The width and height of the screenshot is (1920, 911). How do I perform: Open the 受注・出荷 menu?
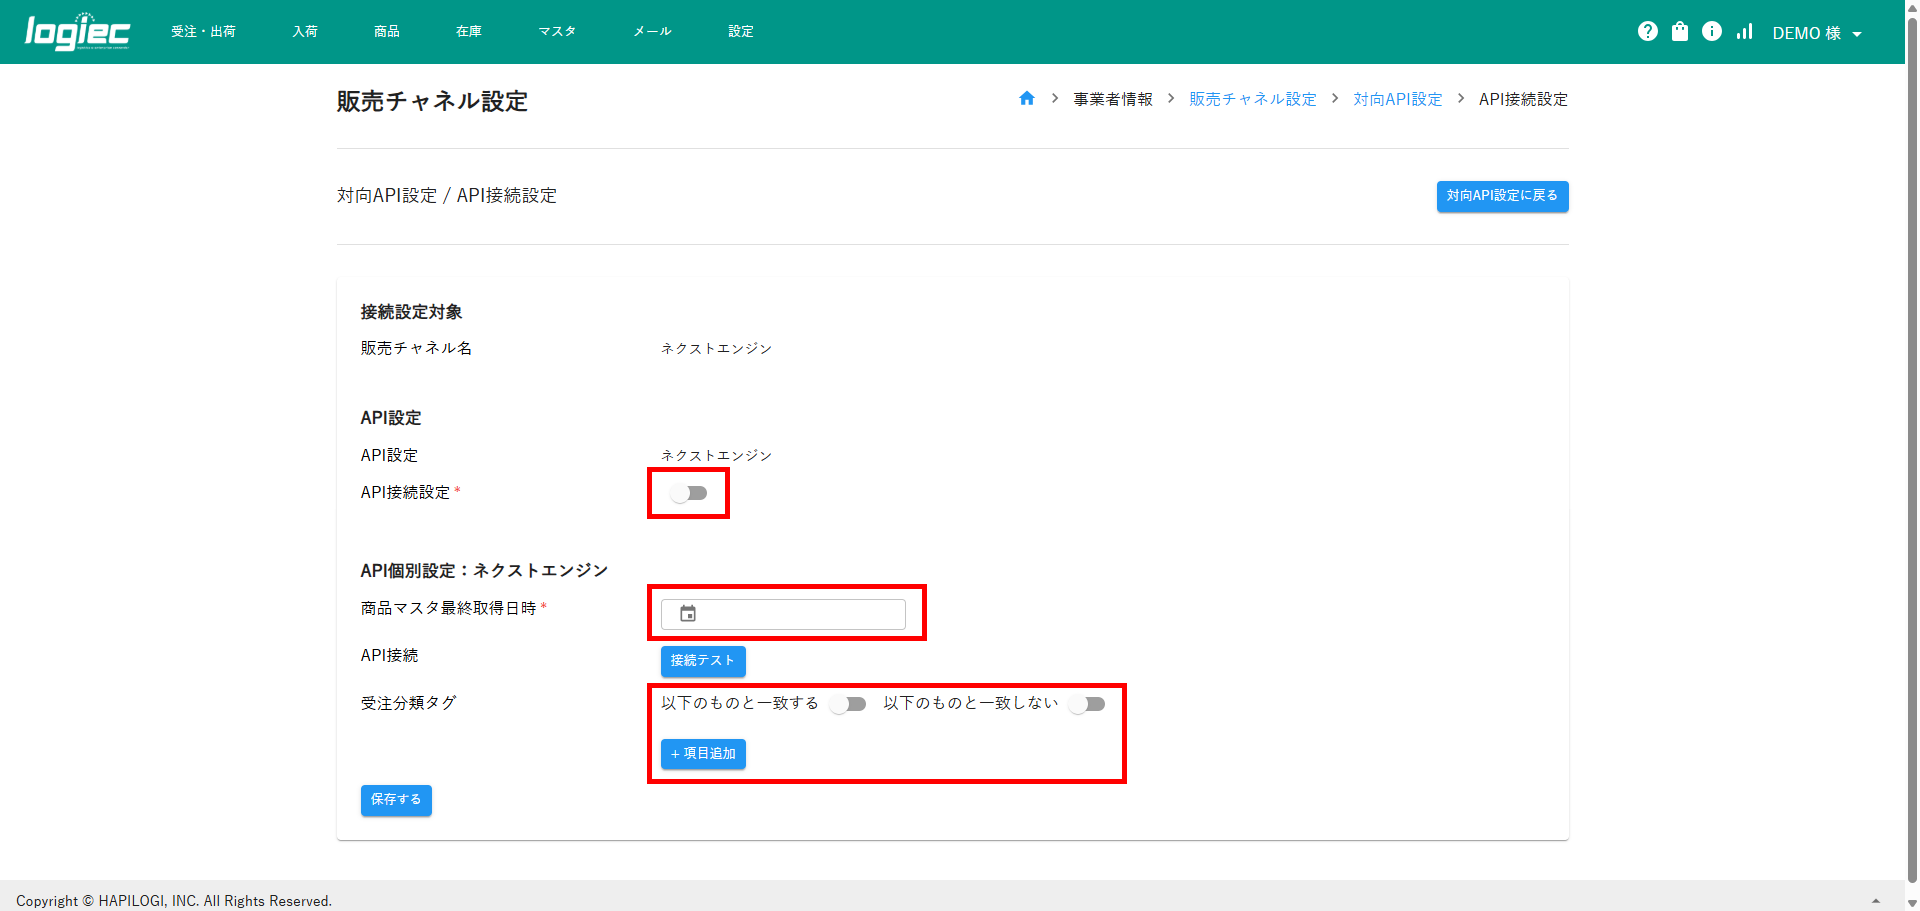click(x=203, y=32)
